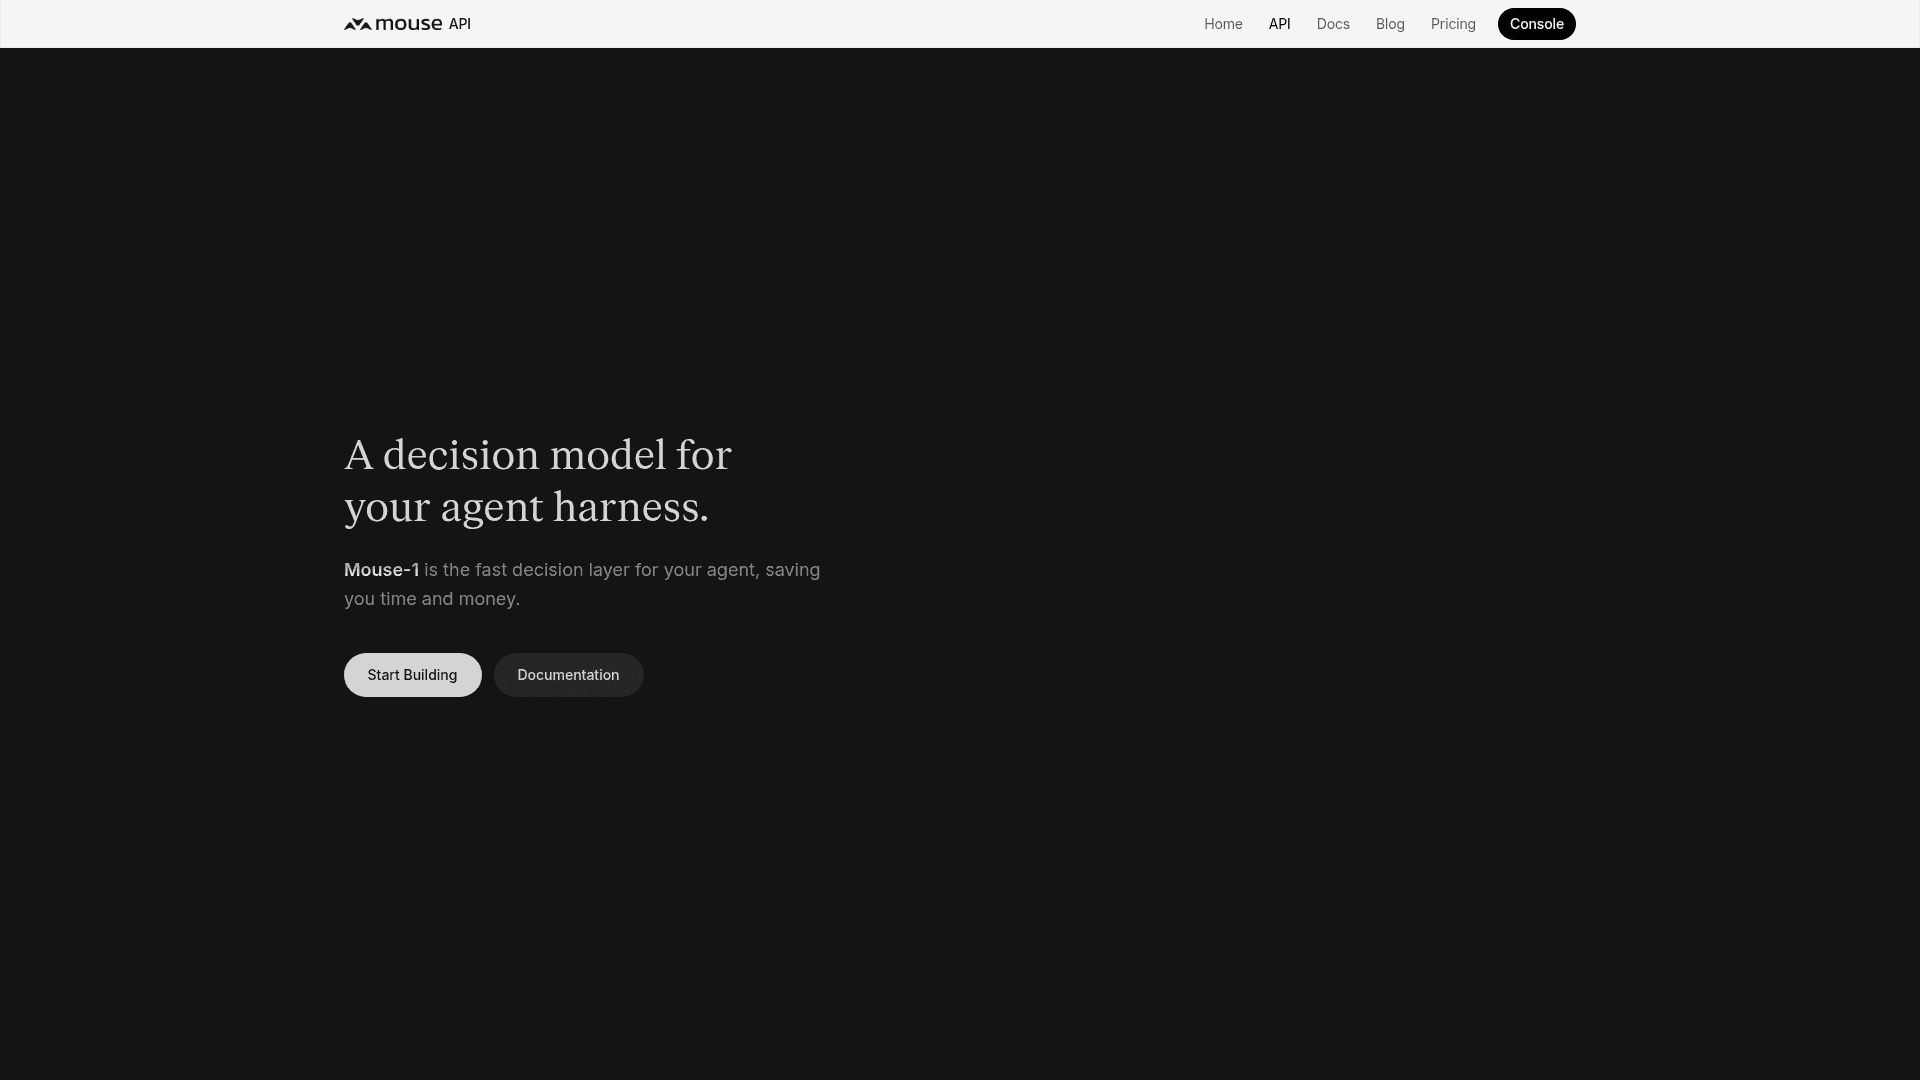
Task: Click the Mouse logo icon
Action: point(357,24)
